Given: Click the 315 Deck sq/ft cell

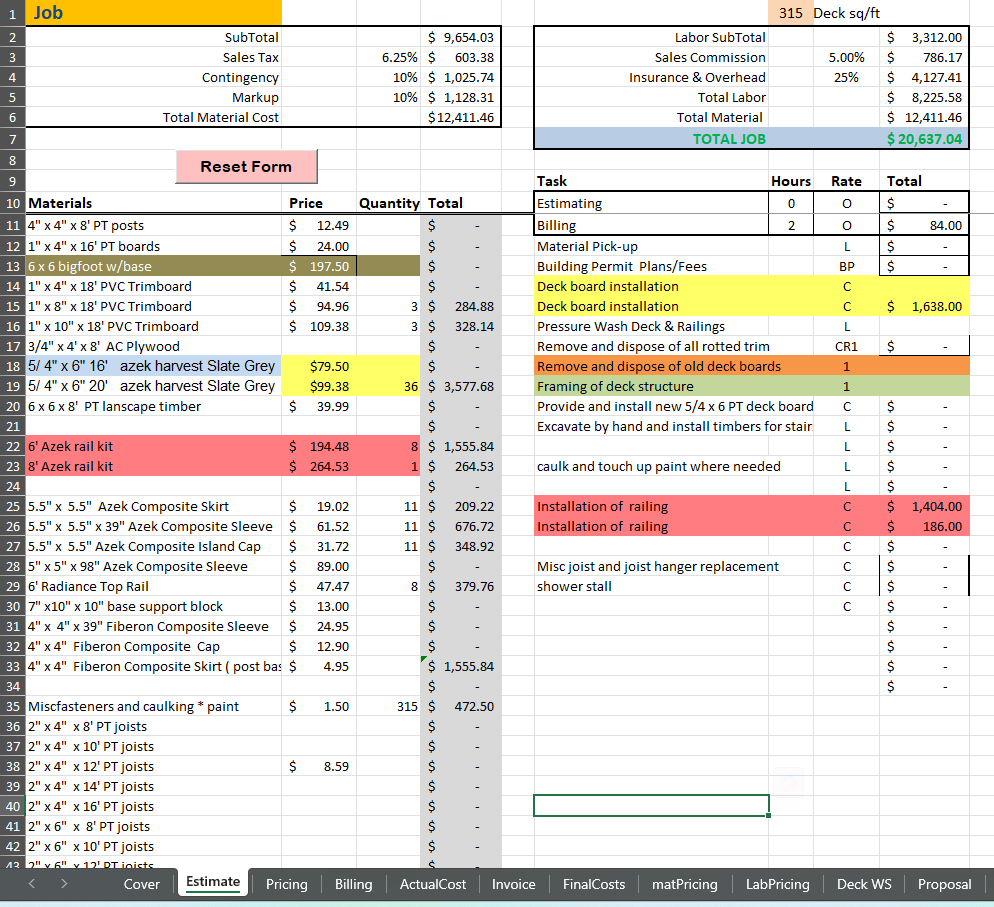Looking at the screenshot, I should click(x=792, y=13).
